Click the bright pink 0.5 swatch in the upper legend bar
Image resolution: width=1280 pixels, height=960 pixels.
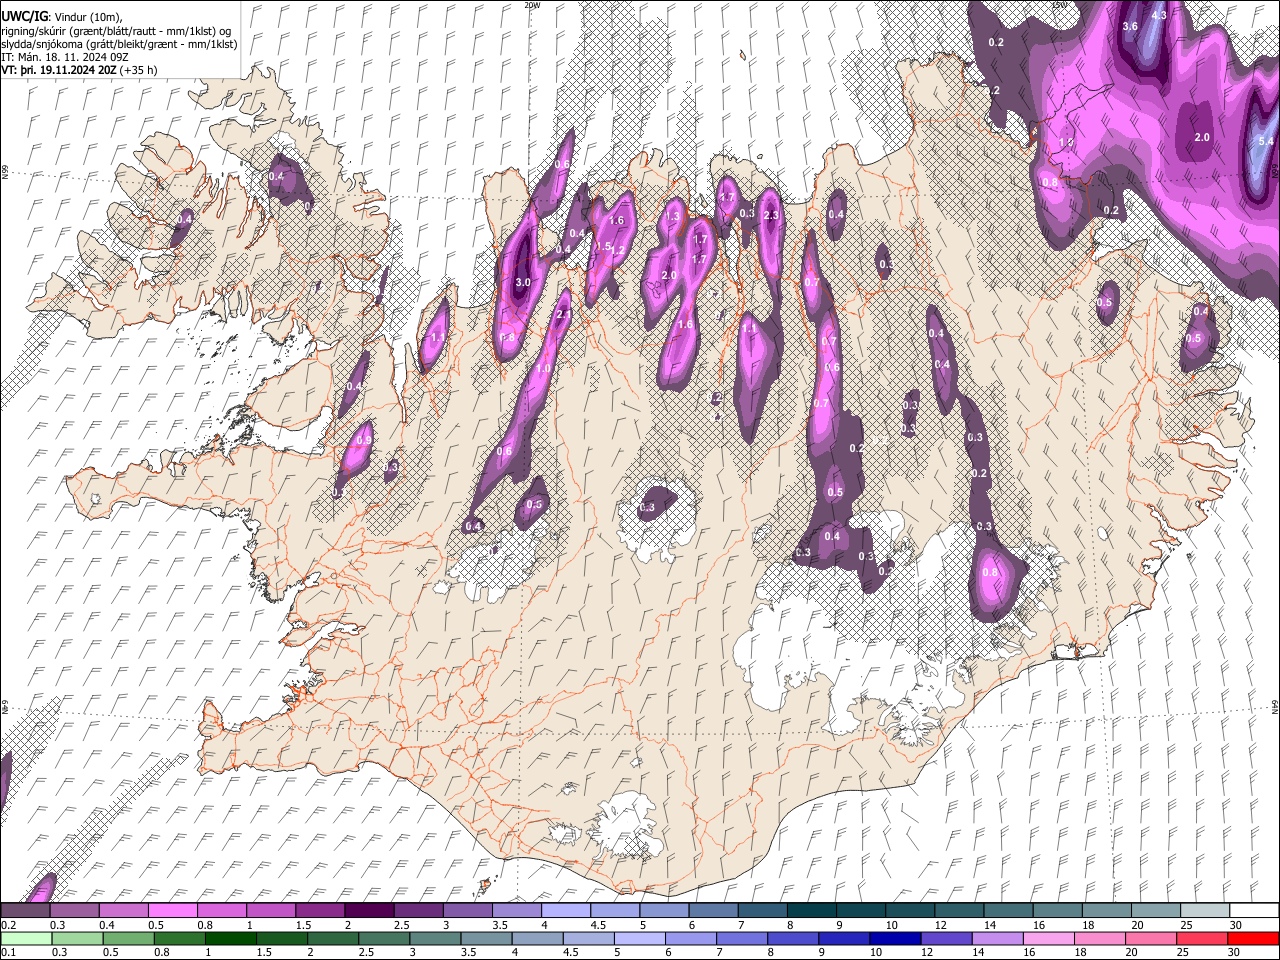pos(172,910)
